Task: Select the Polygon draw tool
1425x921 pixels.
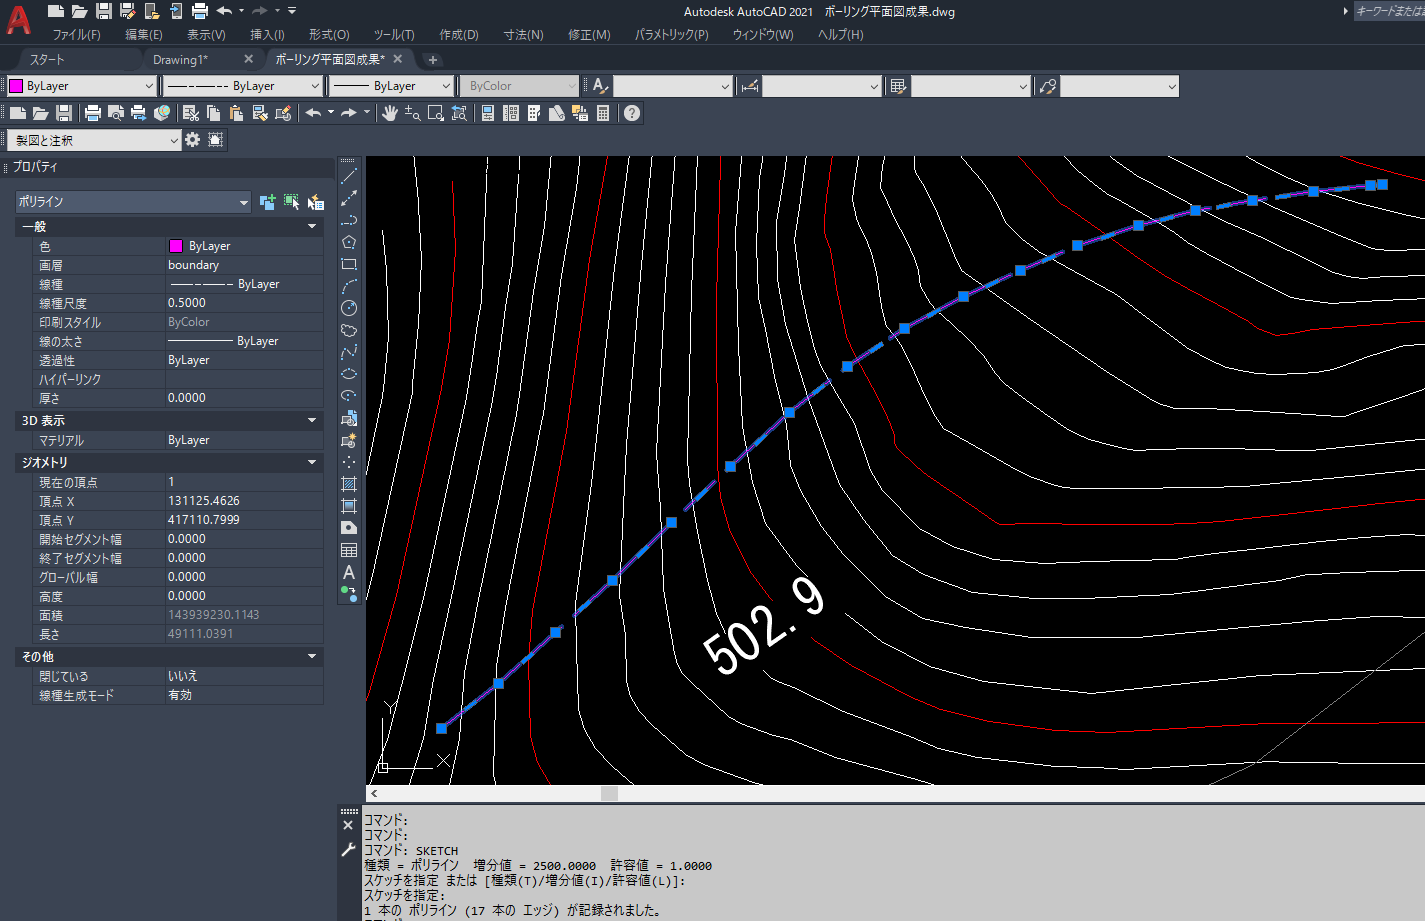Action: tap(349, 242)
